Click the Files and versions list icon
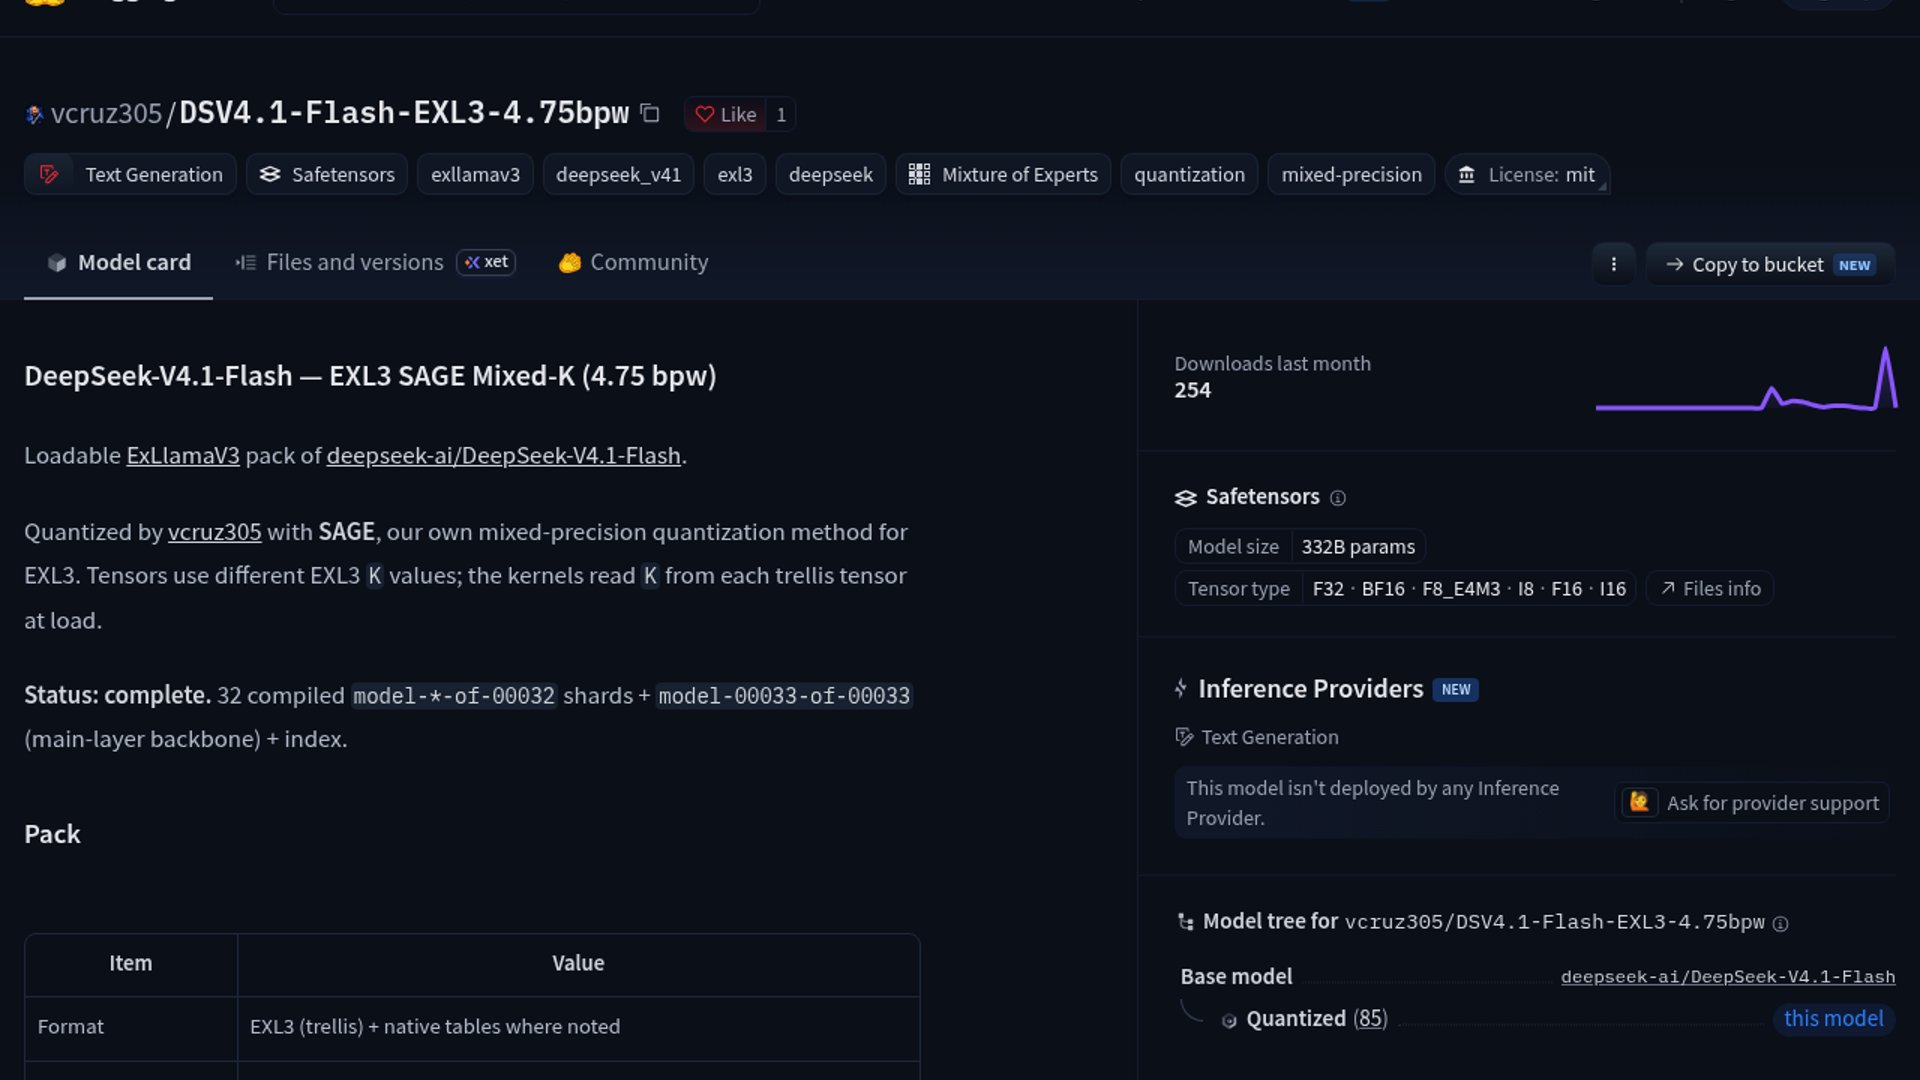 coord(245,263)
